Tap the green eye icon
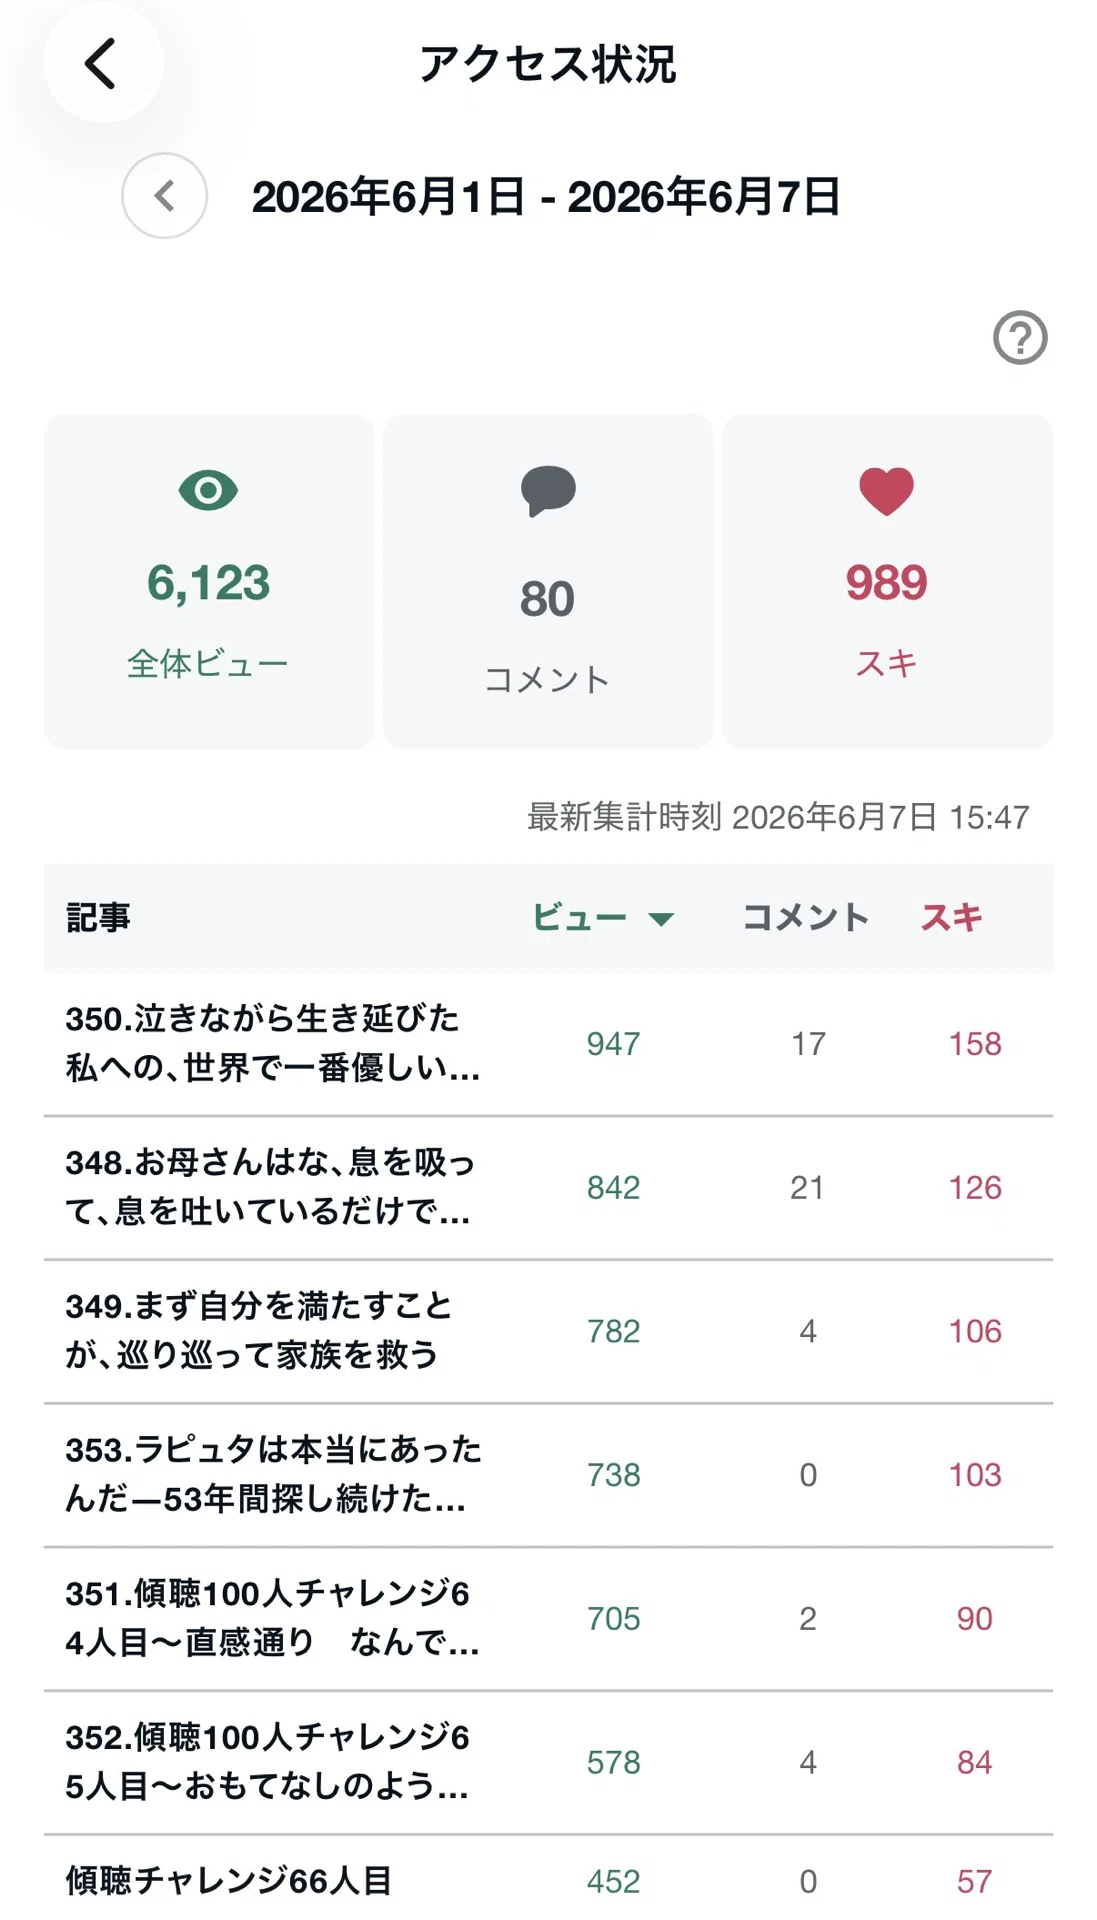This screenshot has width=1097, height=1920. pos(208,490)
